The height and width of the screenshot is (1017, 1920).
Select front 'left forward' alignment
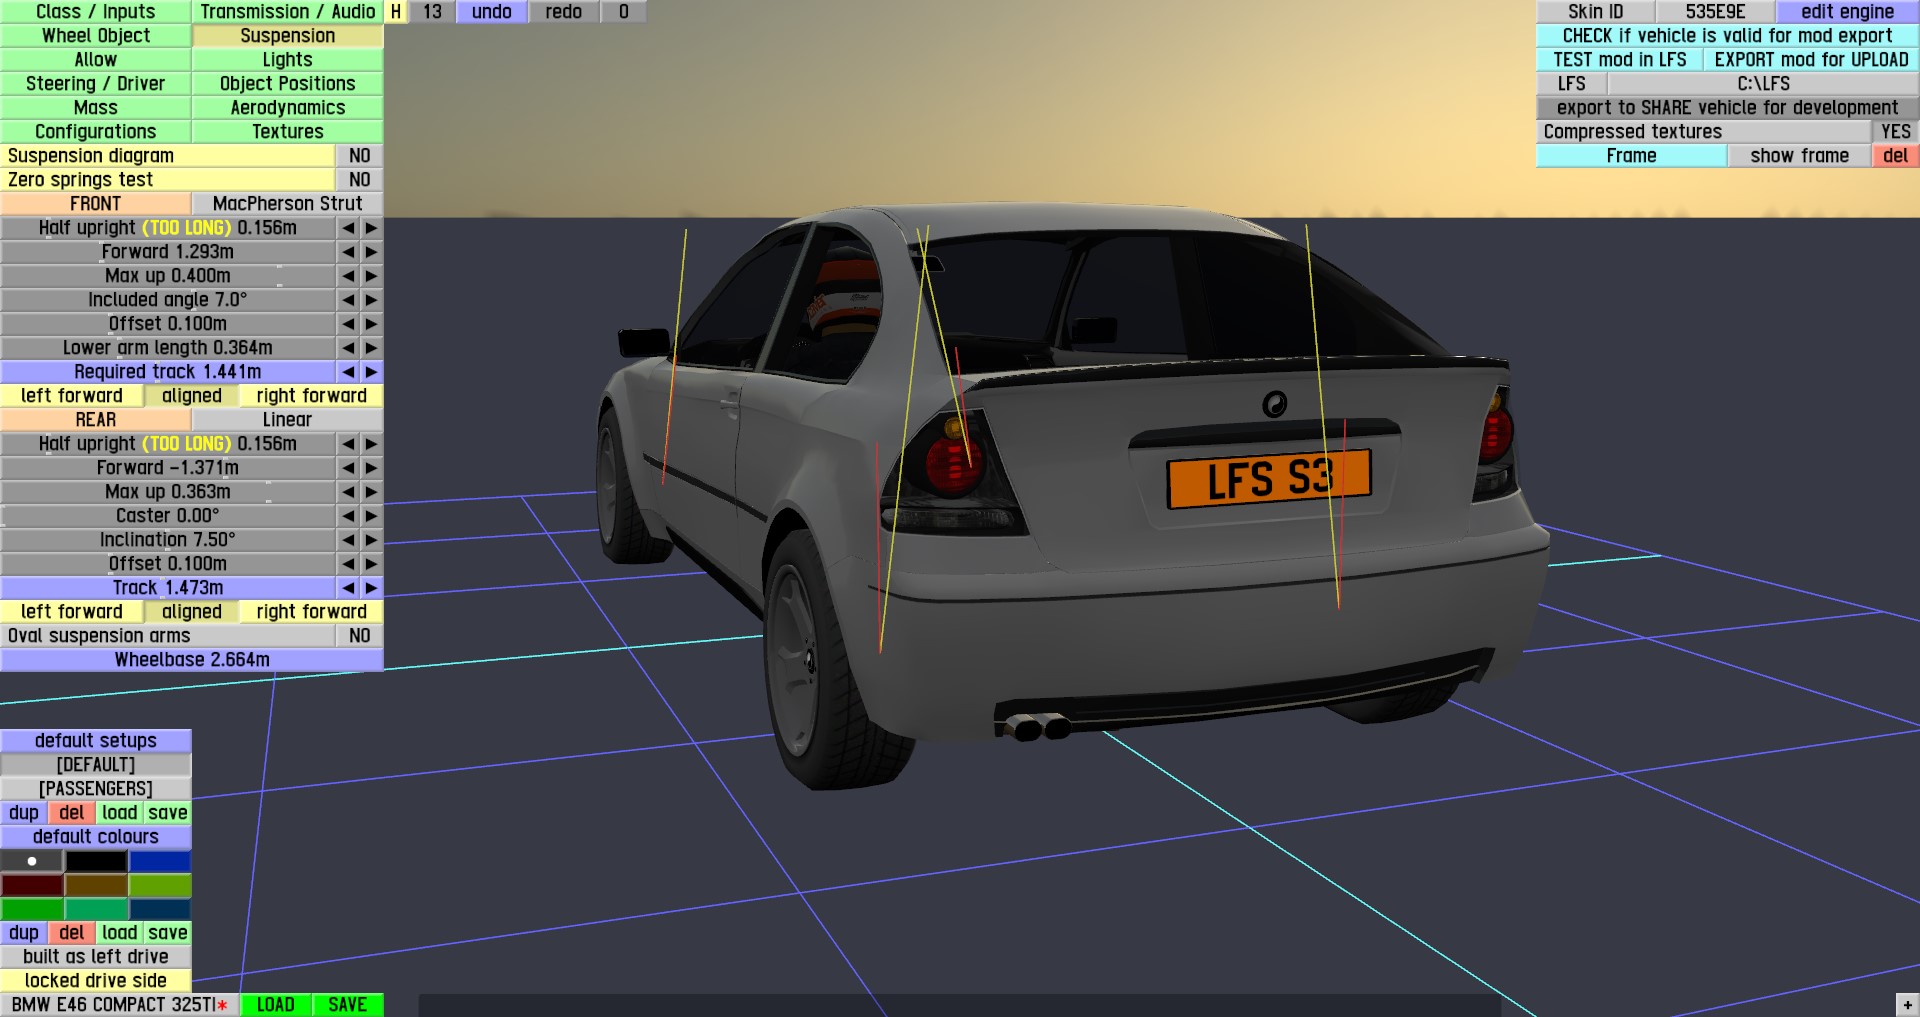(x=72, y=396)
